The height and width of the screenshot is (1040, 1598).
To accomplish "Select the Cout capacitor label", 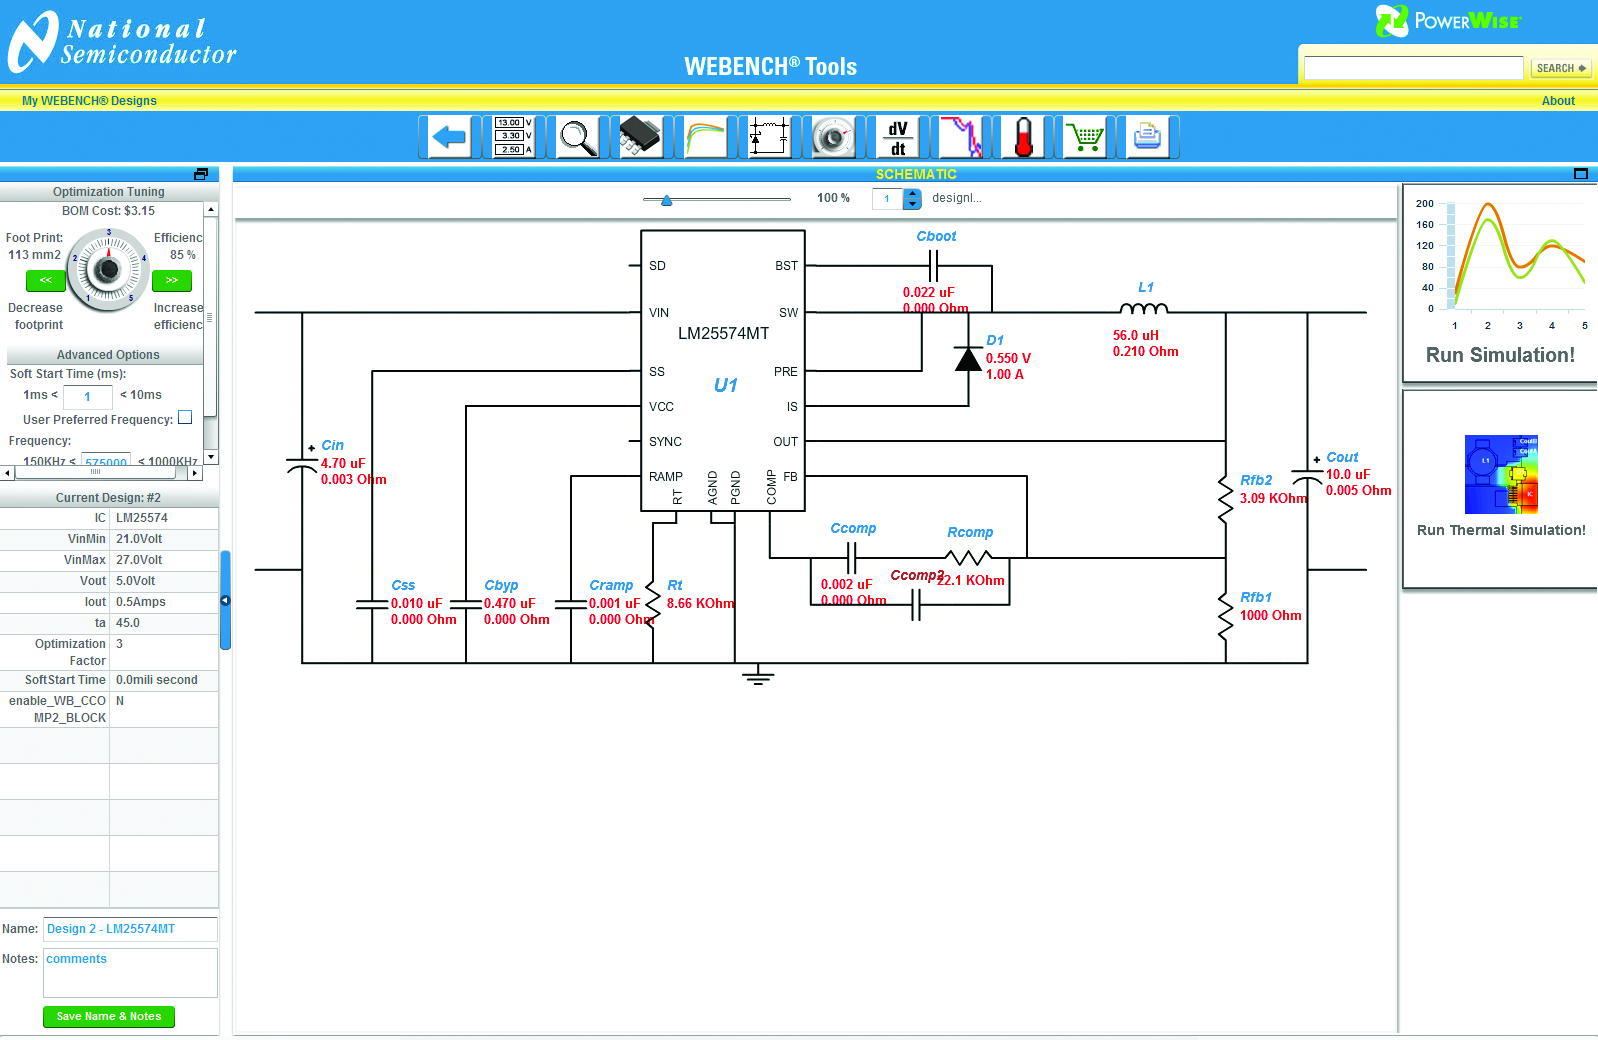I will [x=1342, y=457].
